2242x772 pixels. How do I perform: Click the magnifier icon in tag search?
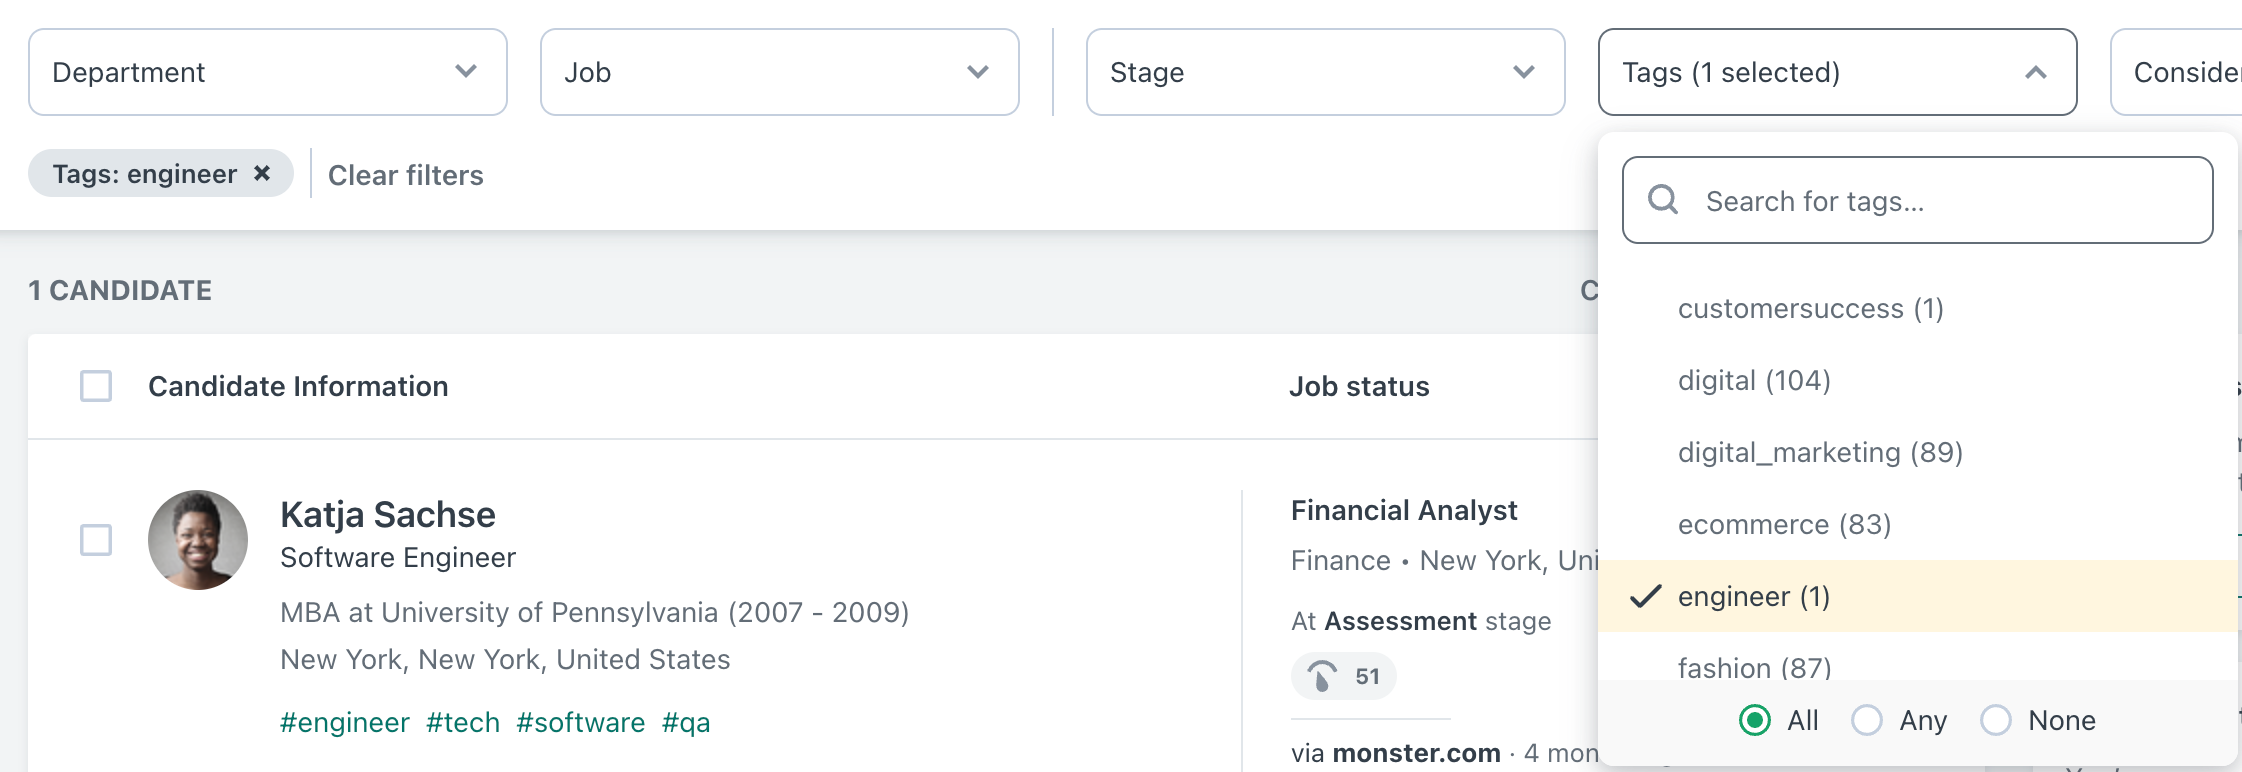click(x=1663, y=200)
